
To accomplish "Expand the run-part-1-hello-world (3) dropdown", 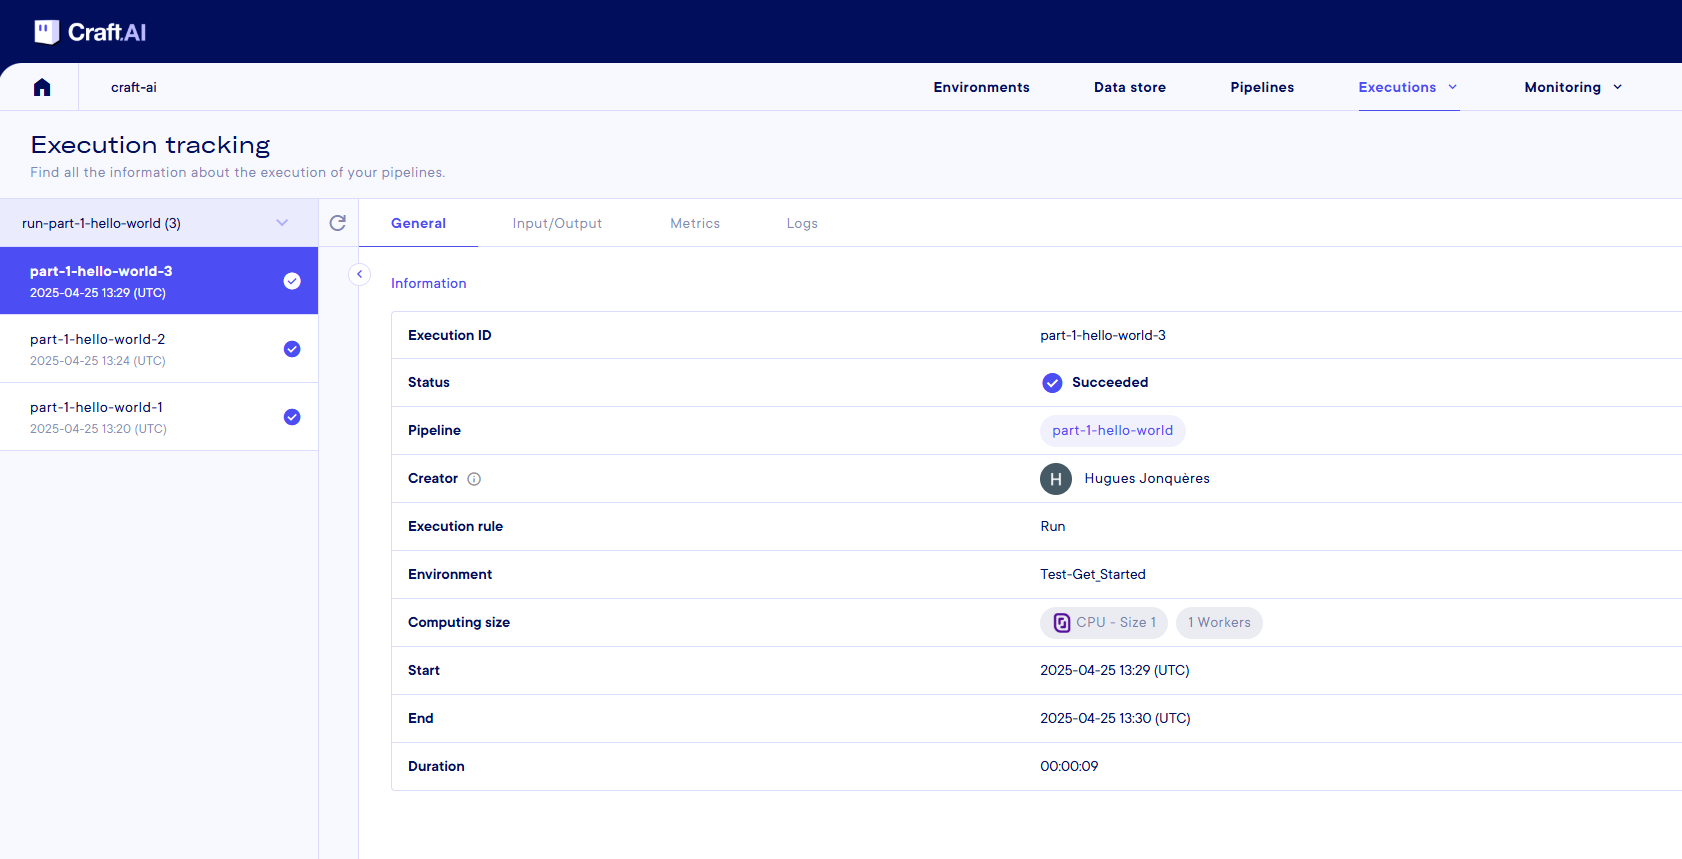I will coord(159,223).
